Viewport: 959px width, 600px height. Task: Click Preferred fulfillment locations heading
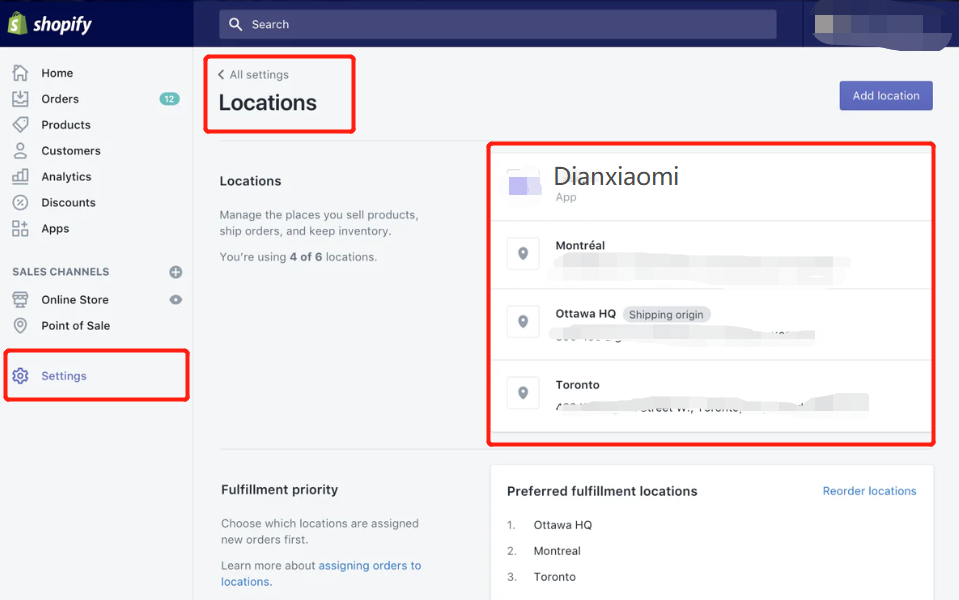click(x=602, y=491)
